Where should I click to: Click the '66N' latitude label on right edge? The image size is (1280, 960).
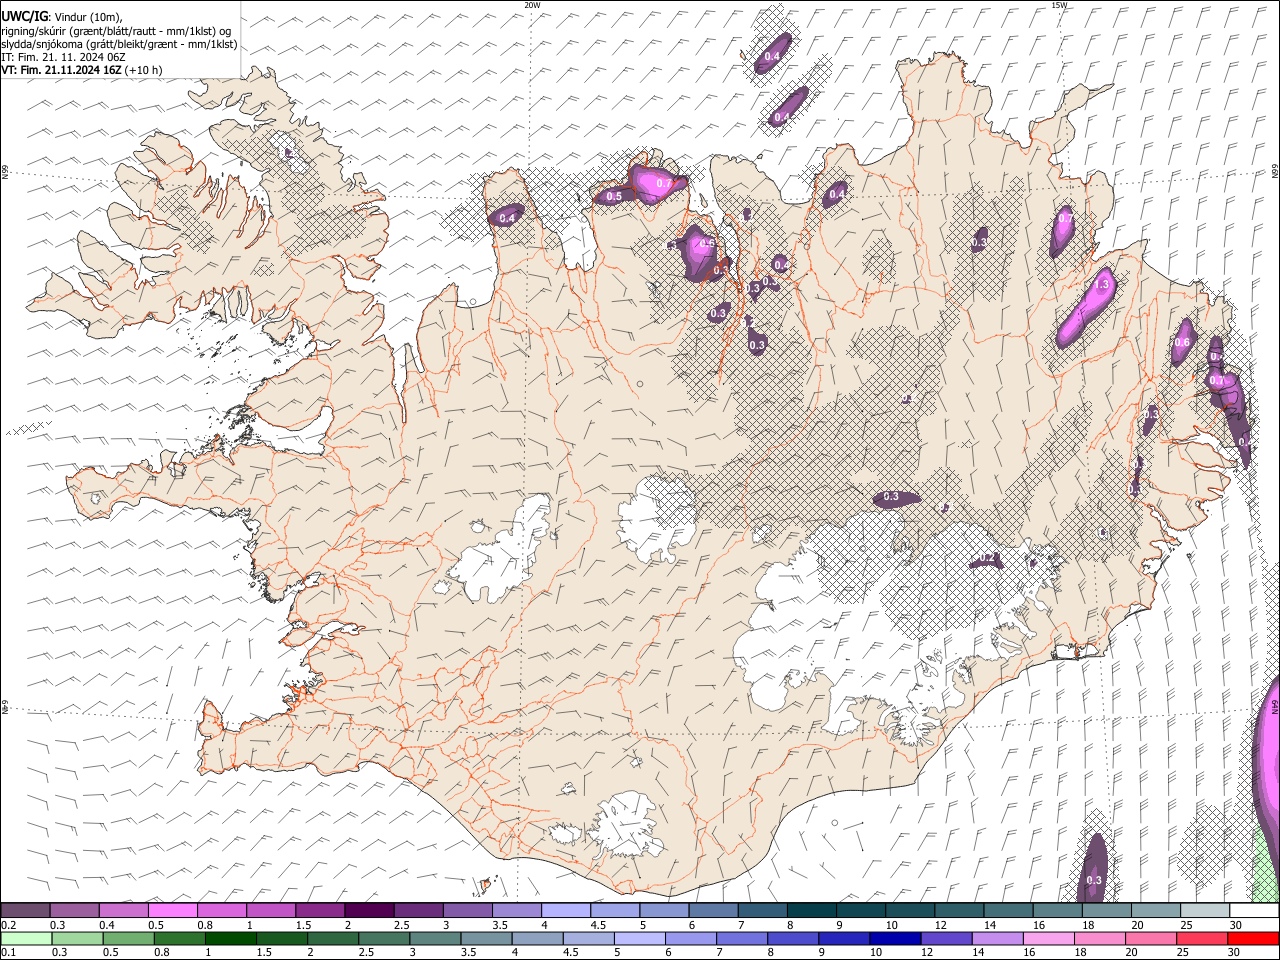tap(1275, 172)
